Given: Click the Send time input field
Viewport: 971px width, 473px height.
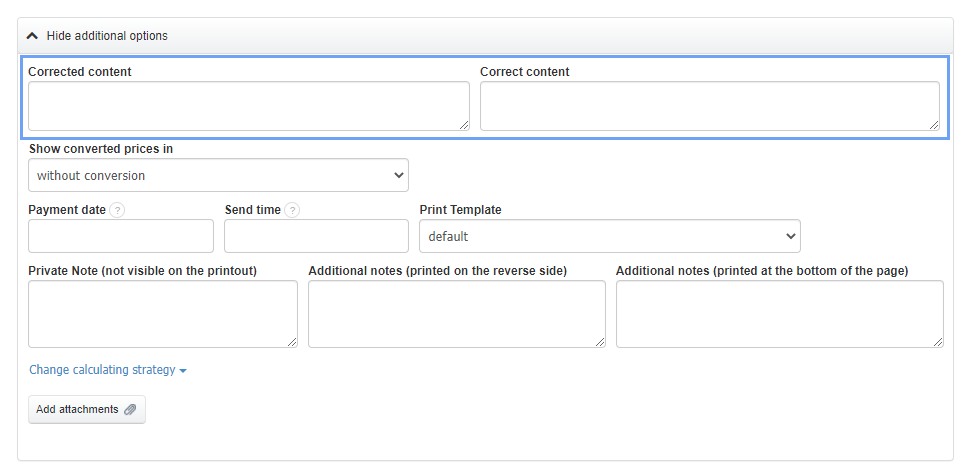Looking at the screenshot, I should (x=316, y=236).
